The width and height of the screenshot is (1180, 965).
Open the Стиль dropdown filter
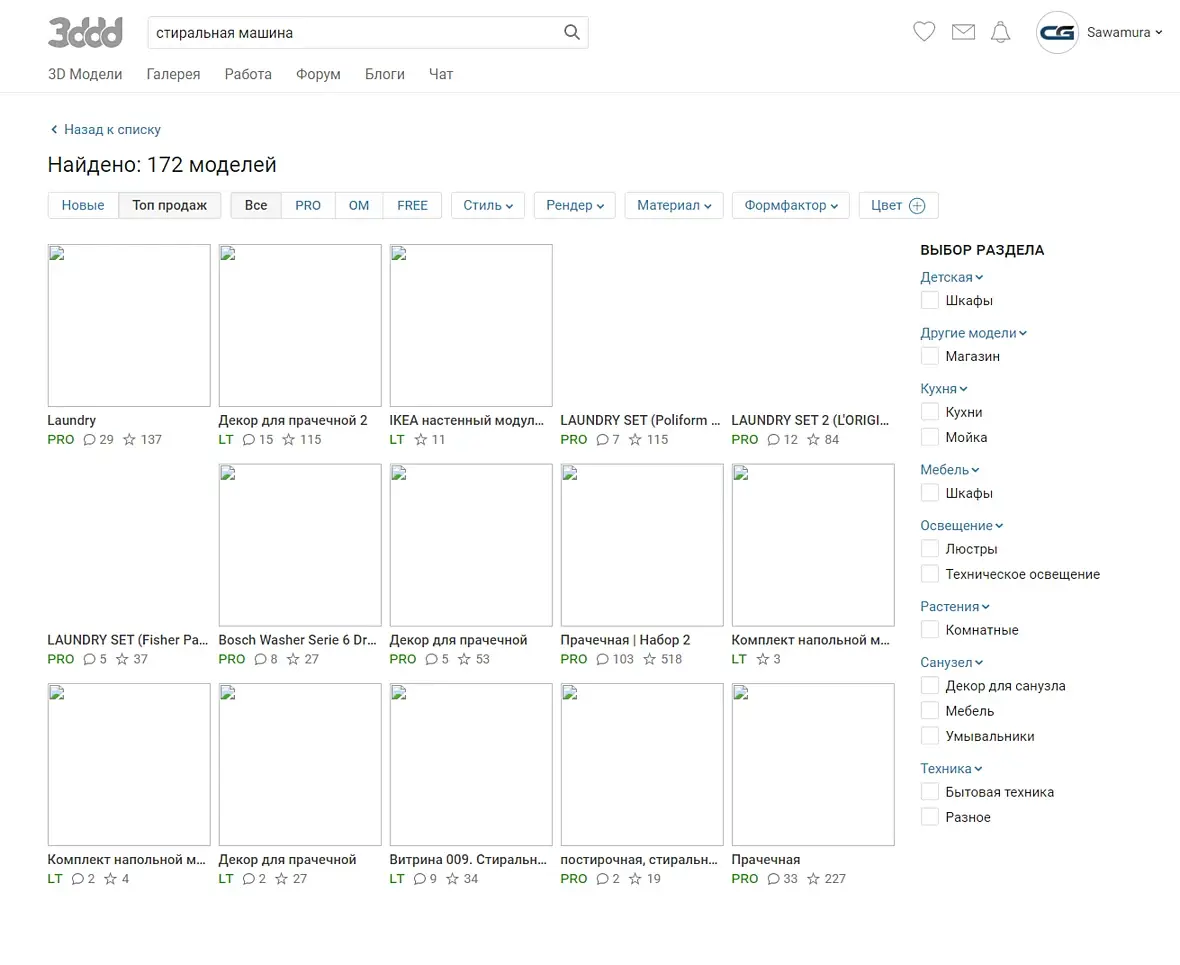click(x=487, y=206)
